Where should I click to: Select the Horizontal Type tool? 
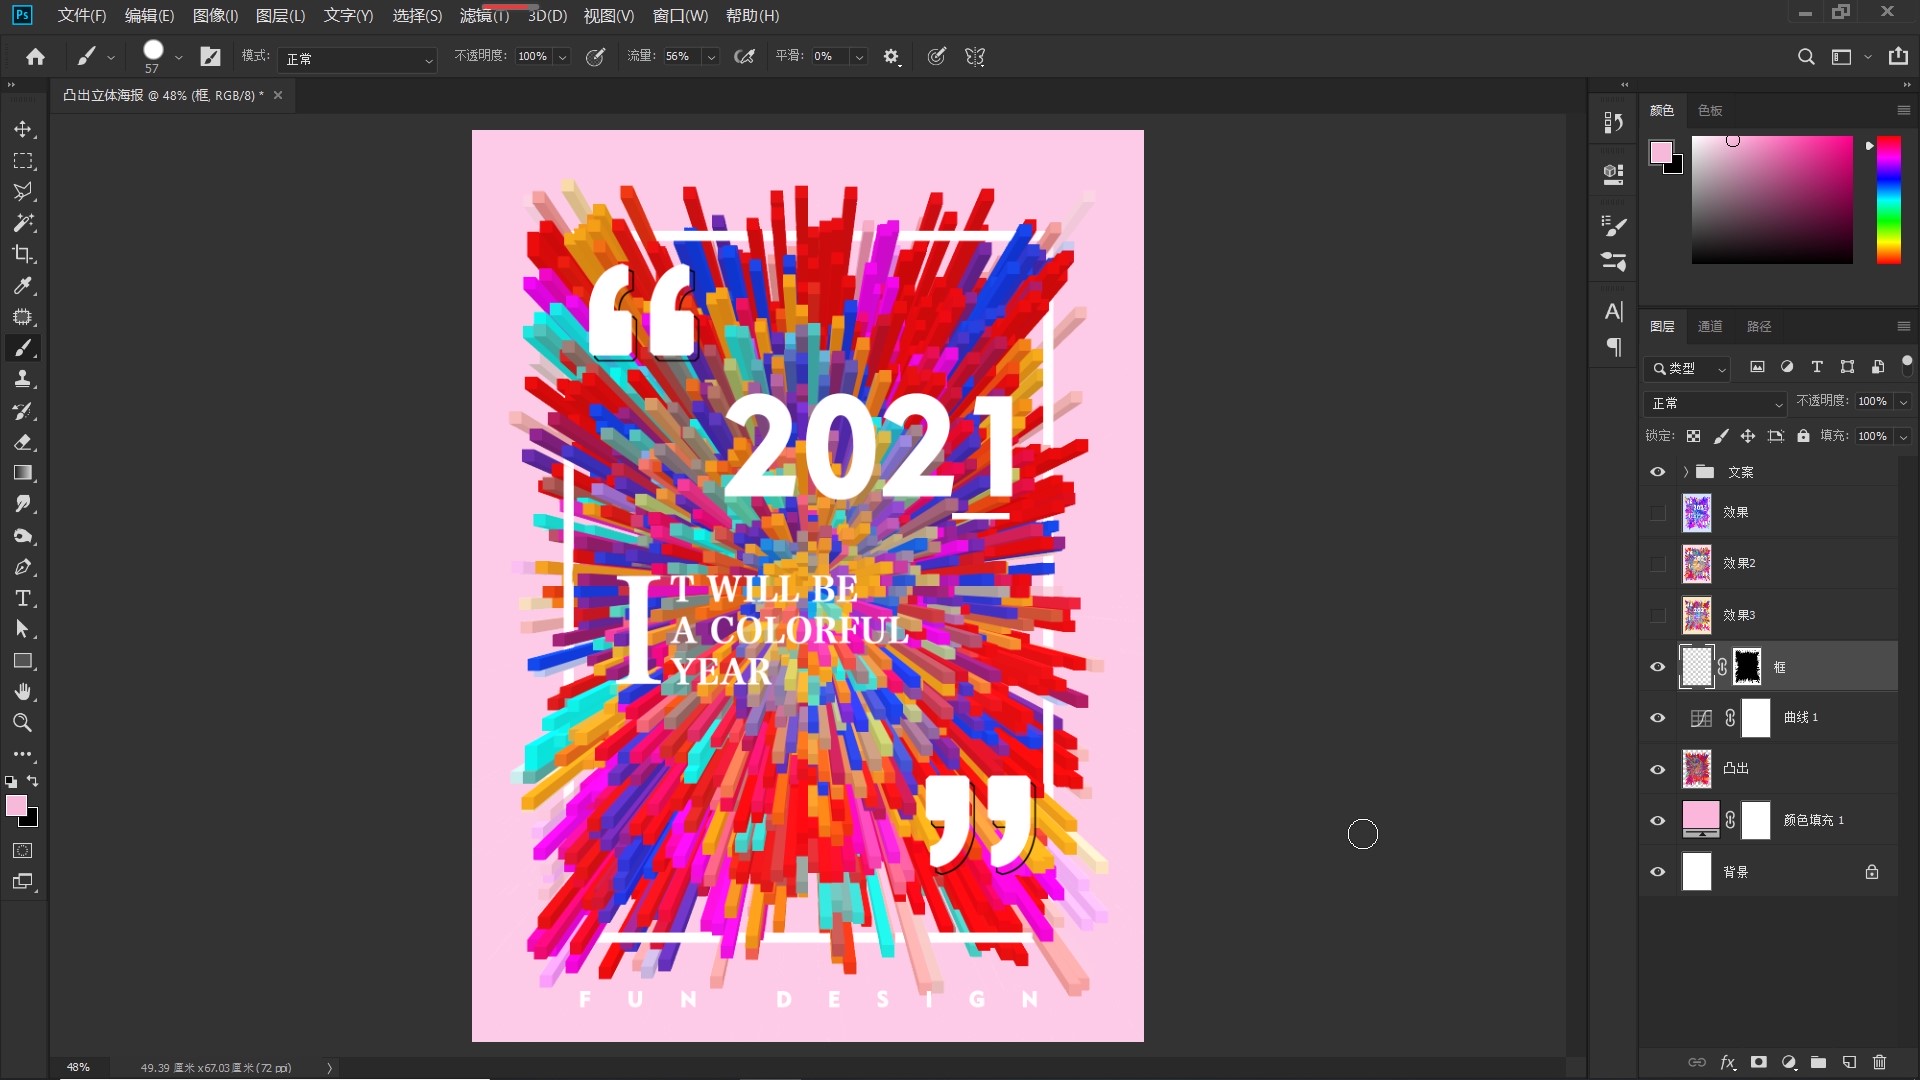tap(23, 598)
